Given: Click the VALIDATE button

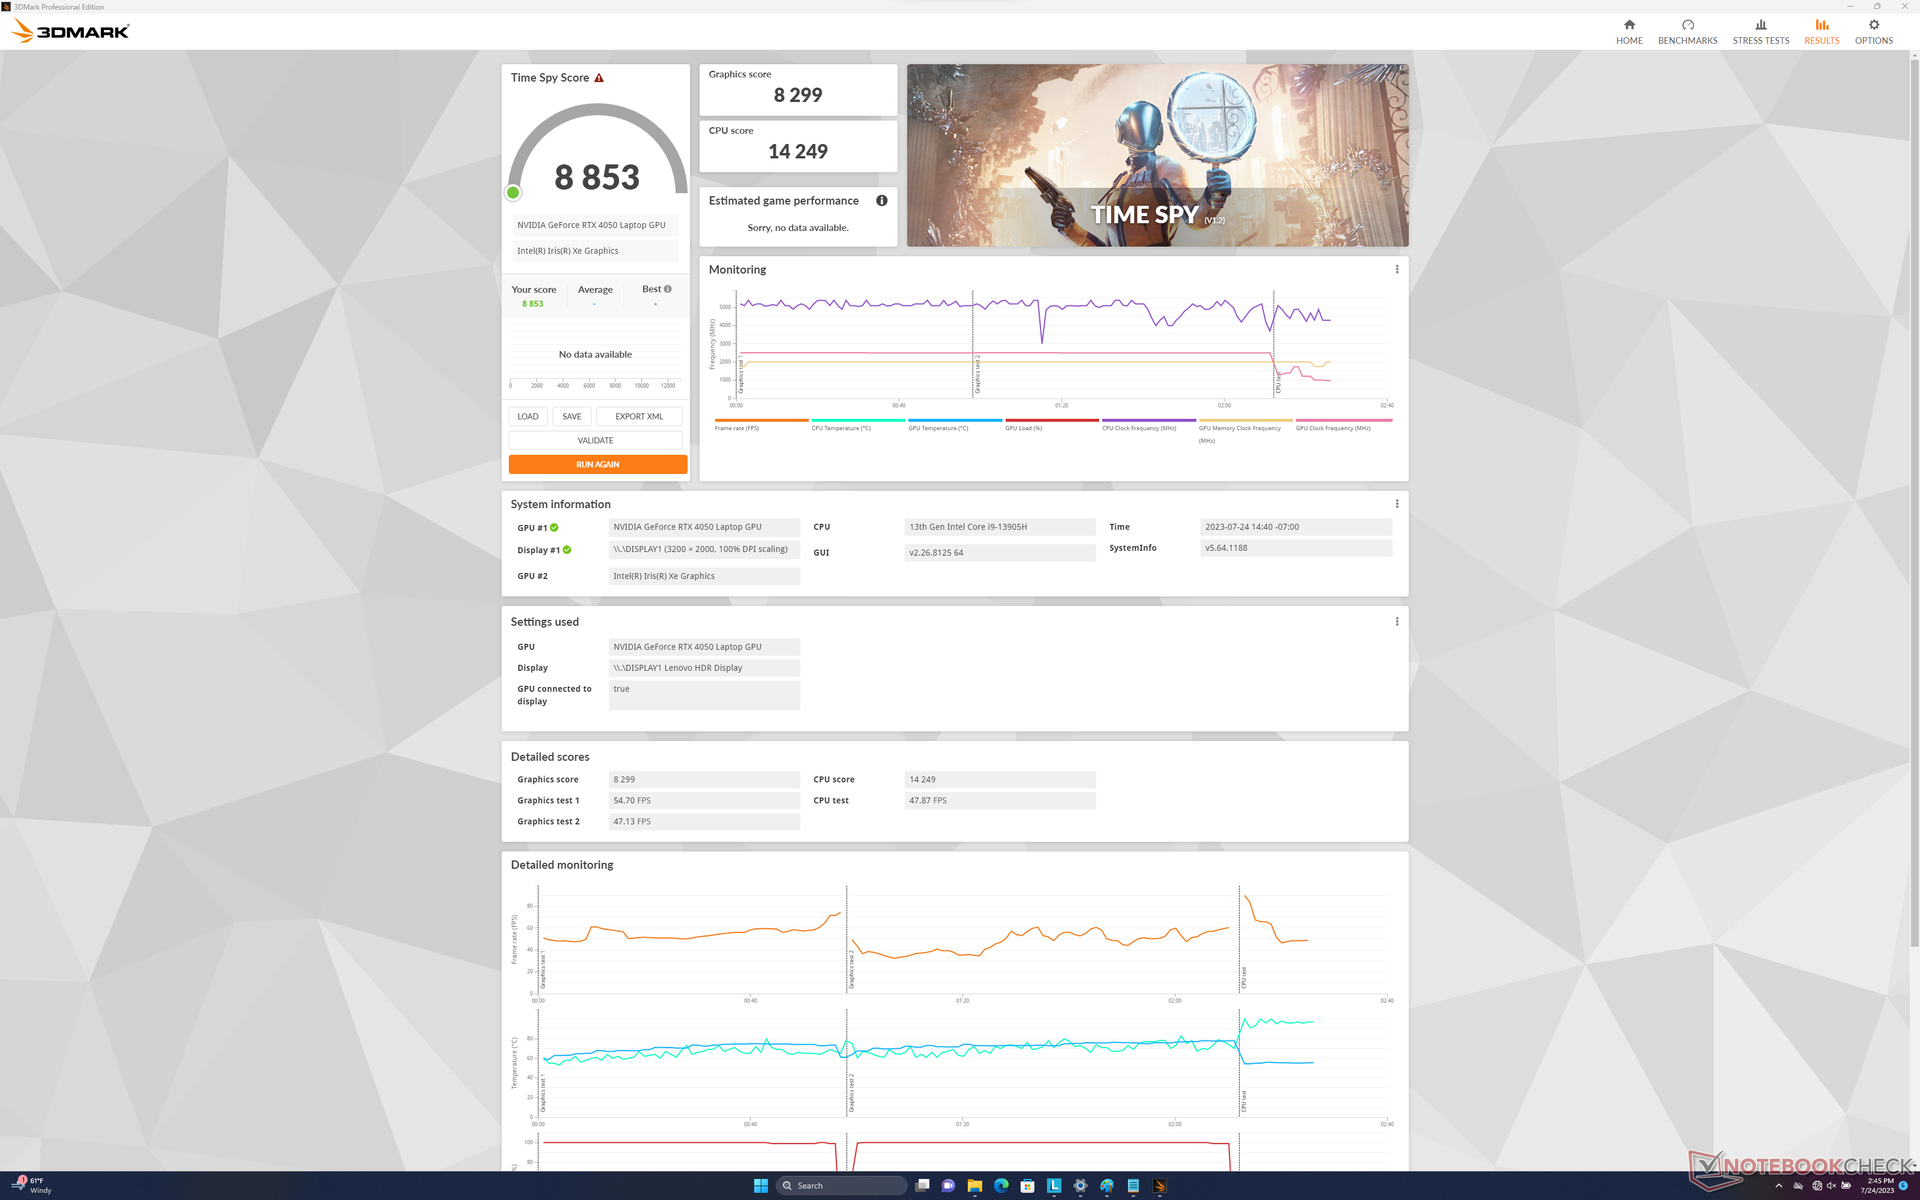Looking at the screenshot, I should (x=595, y=441).
